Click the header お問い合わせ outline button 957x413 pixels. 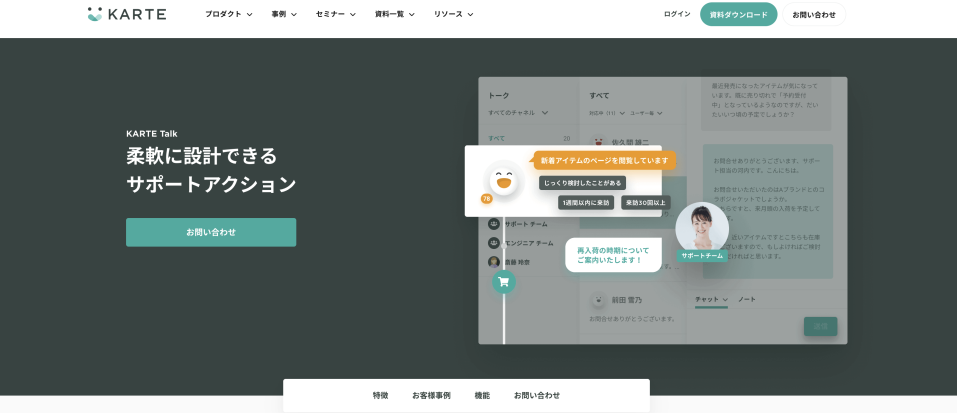(x=814, y=14)
